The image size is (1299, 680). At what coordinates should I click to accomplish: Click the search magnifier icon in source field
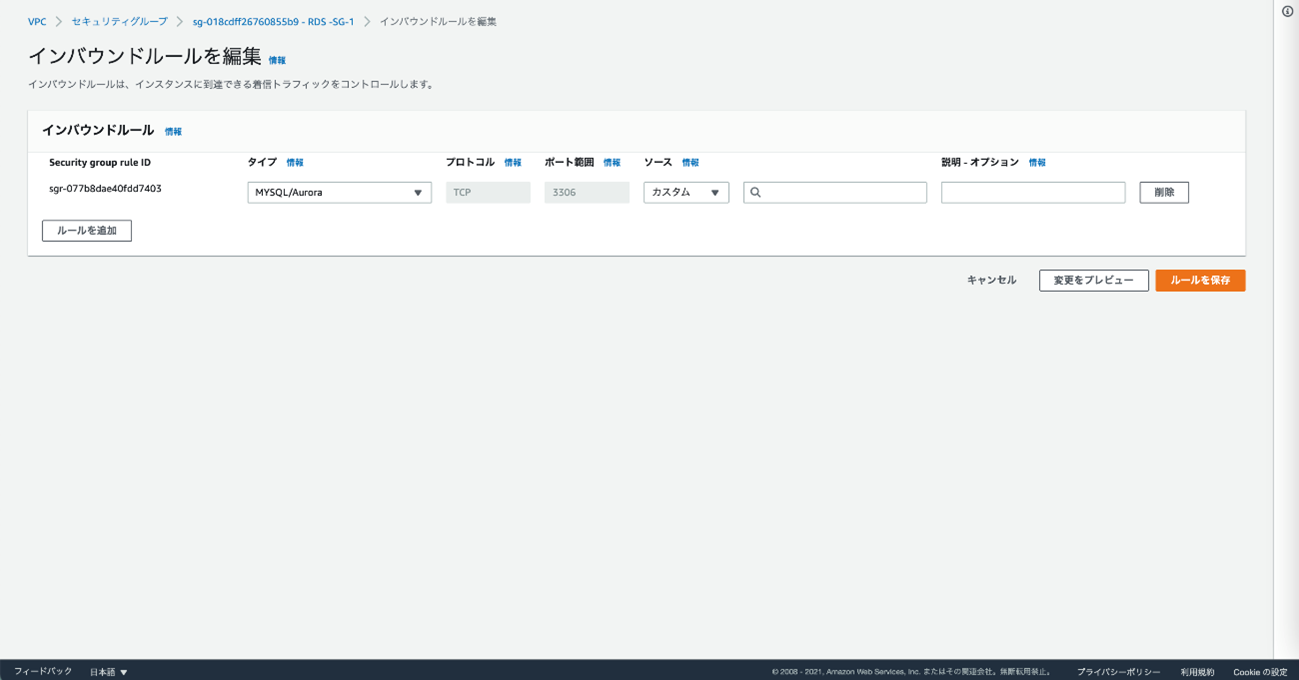[756, 192]
